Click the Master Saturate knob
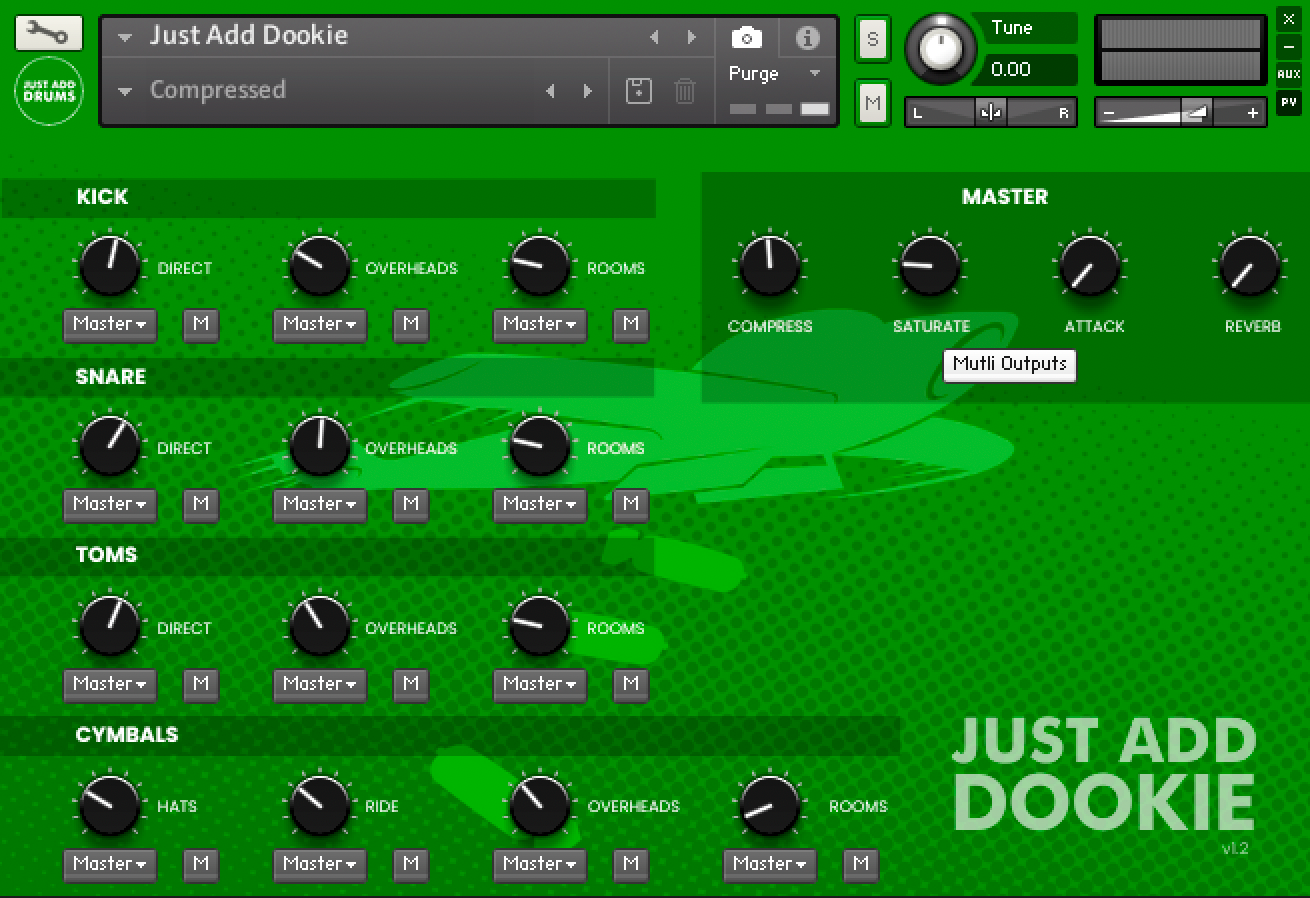The width and height of the screenshot is (1310, 898). [930, 266]
